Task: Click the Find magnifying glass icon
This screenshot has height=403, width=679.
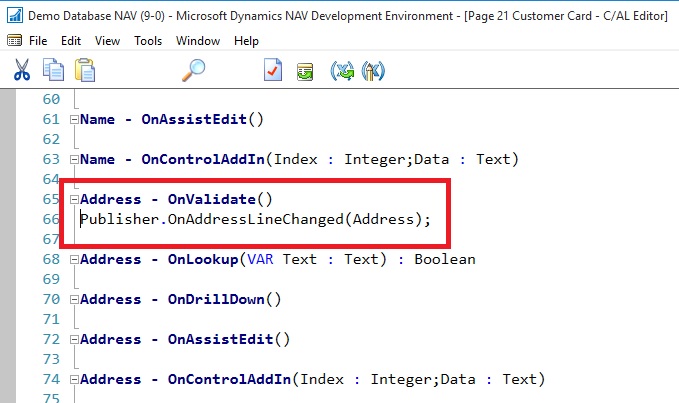Action: click(193, 70)
